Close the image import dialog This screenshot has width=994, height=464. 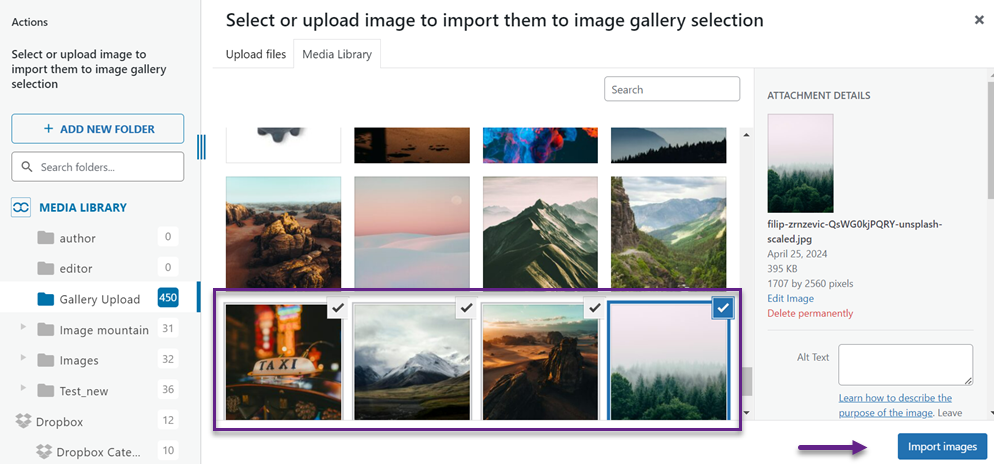coord(978,20)
